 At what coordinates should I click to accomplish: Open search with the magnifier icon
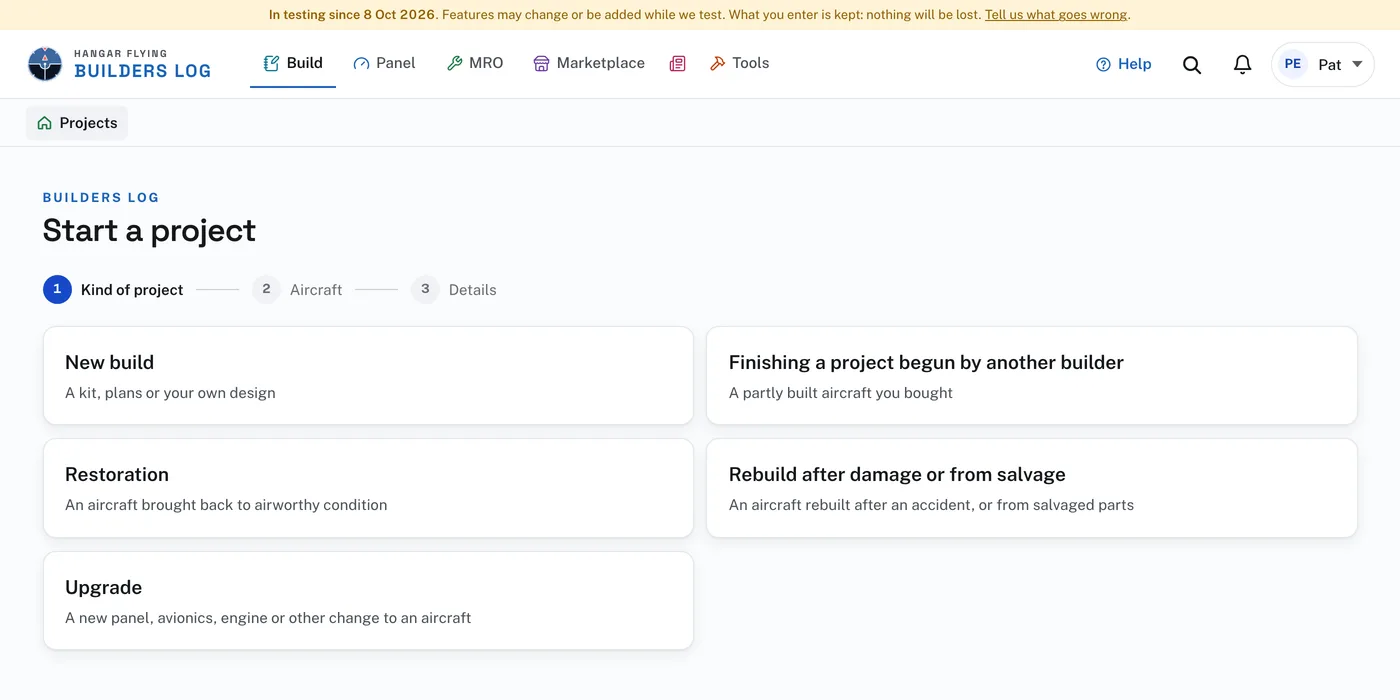pyautogui.click(x=1192, y=64)
